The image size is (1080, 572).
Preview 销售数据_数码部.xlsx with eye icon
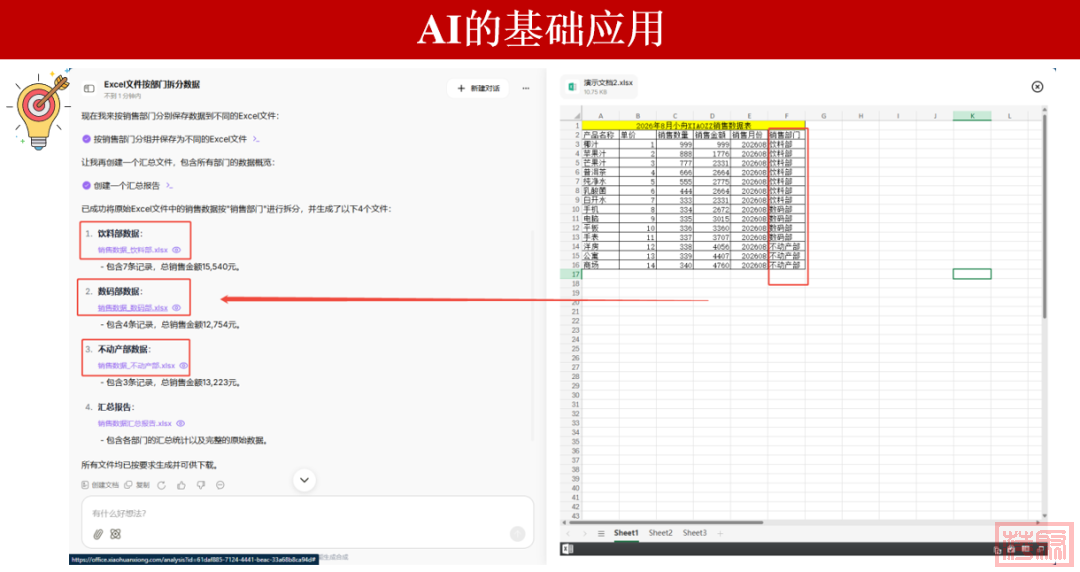(x=176, y=308)
